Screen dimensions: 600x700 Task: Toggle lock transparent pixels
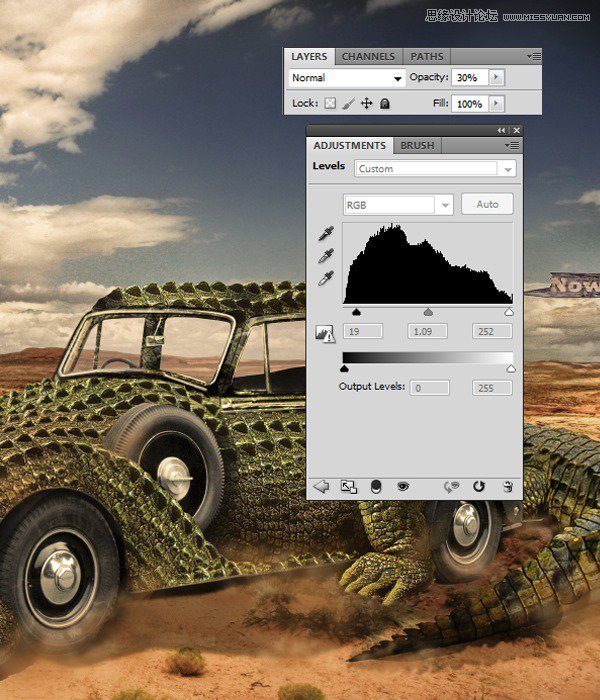[x=330, y=104]
